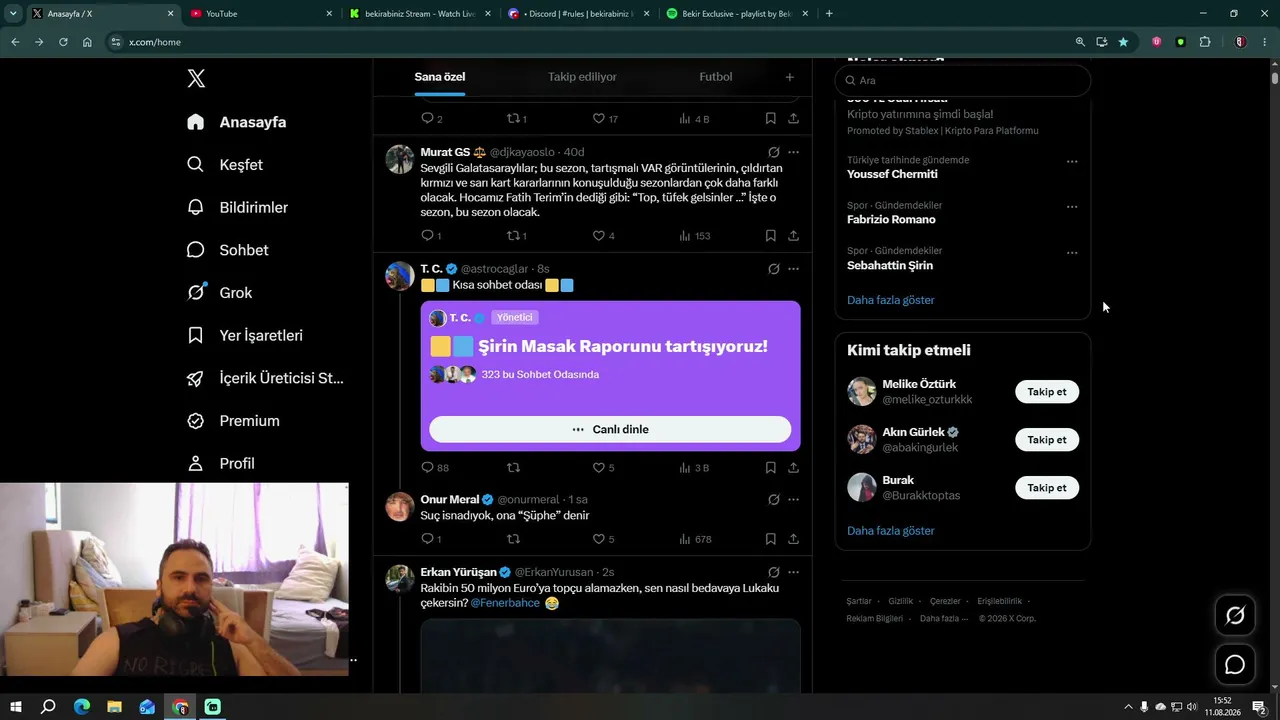Screen dimensions: 1280x720
Task: Open Yer İşaretleri bookmarks
Action: 244,336
